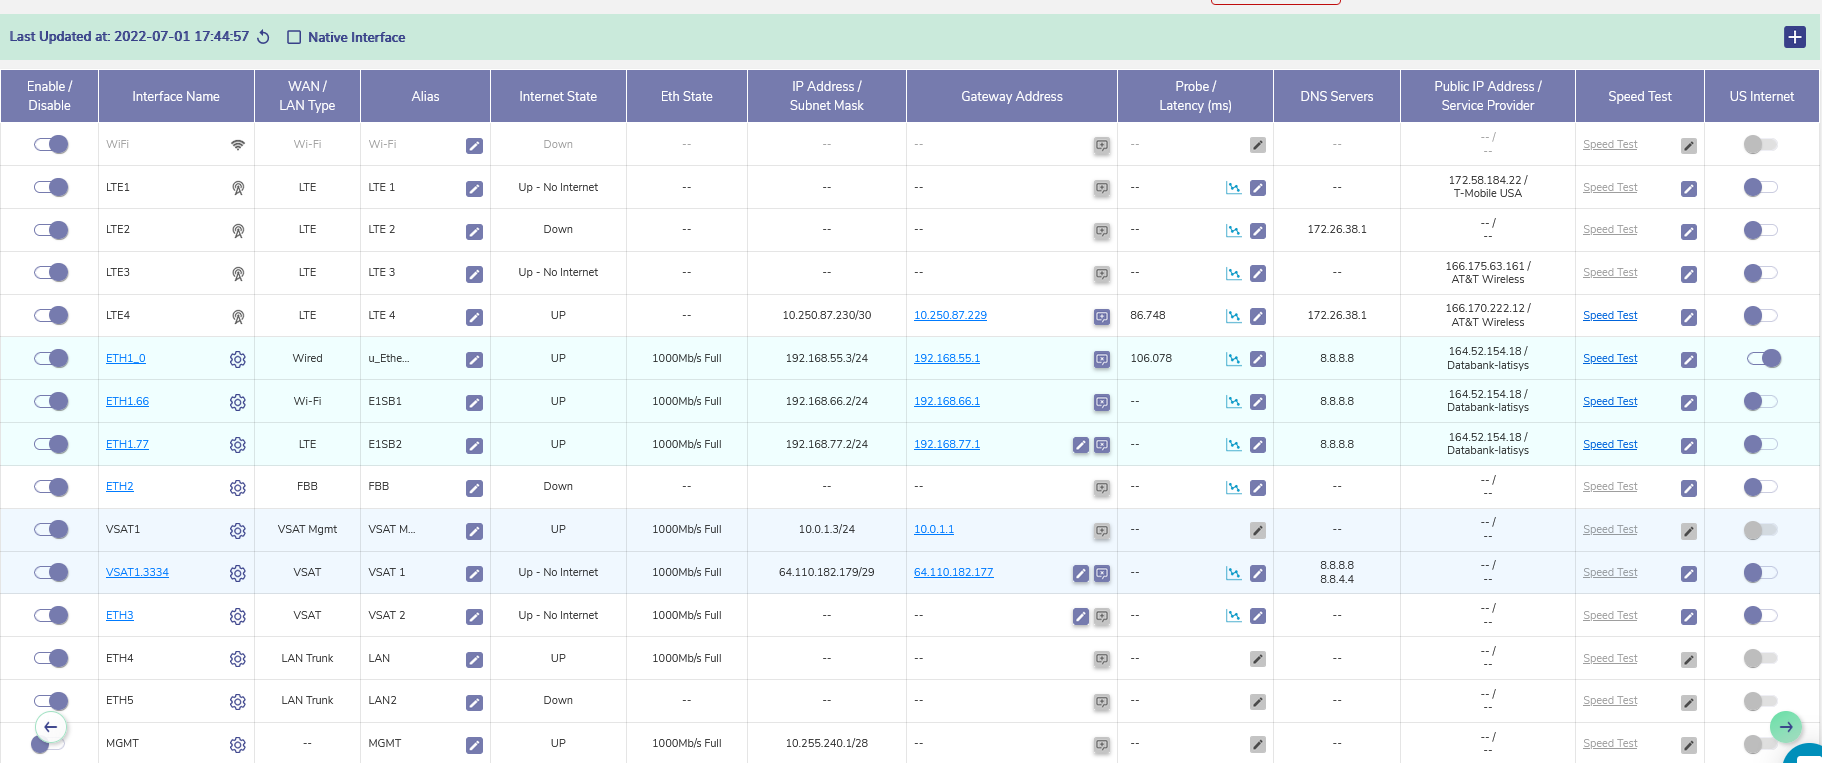Disable the WiFi interface toggle
The width and height of the screenshot is (1822, 763).
click(51, 144)
